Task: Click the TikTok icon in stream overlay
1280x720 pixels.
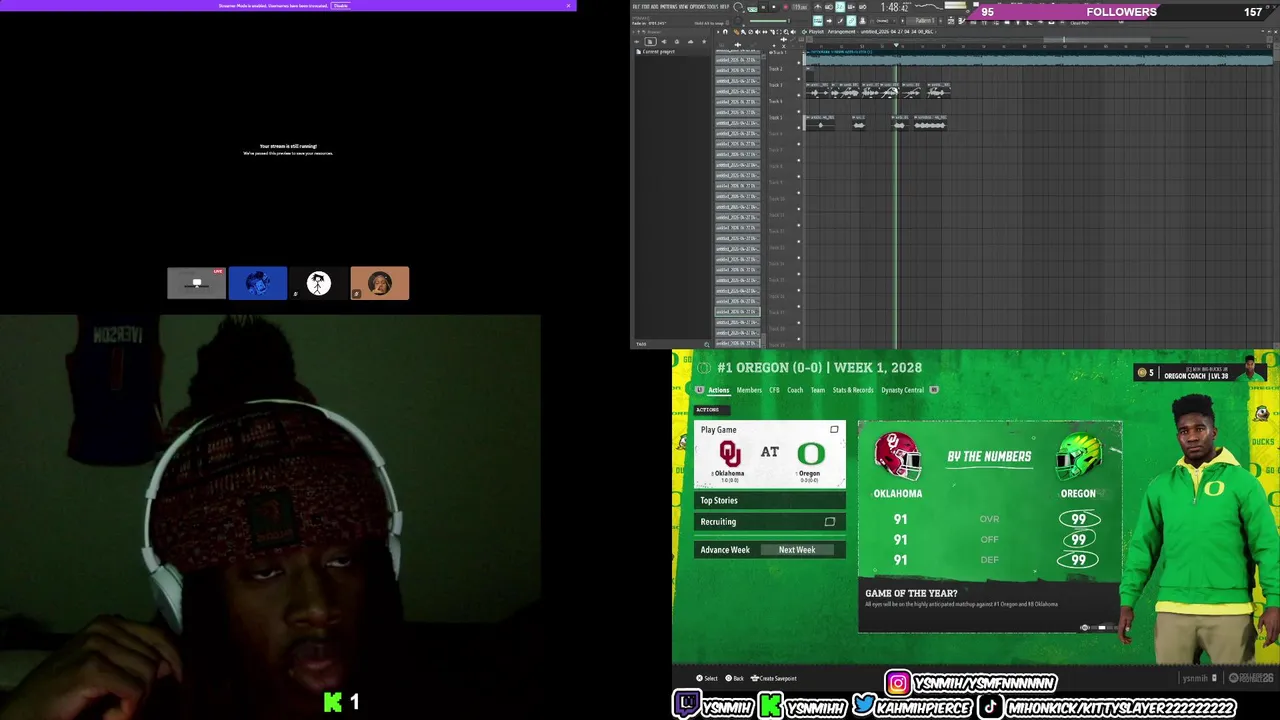Action: [990, 705]
